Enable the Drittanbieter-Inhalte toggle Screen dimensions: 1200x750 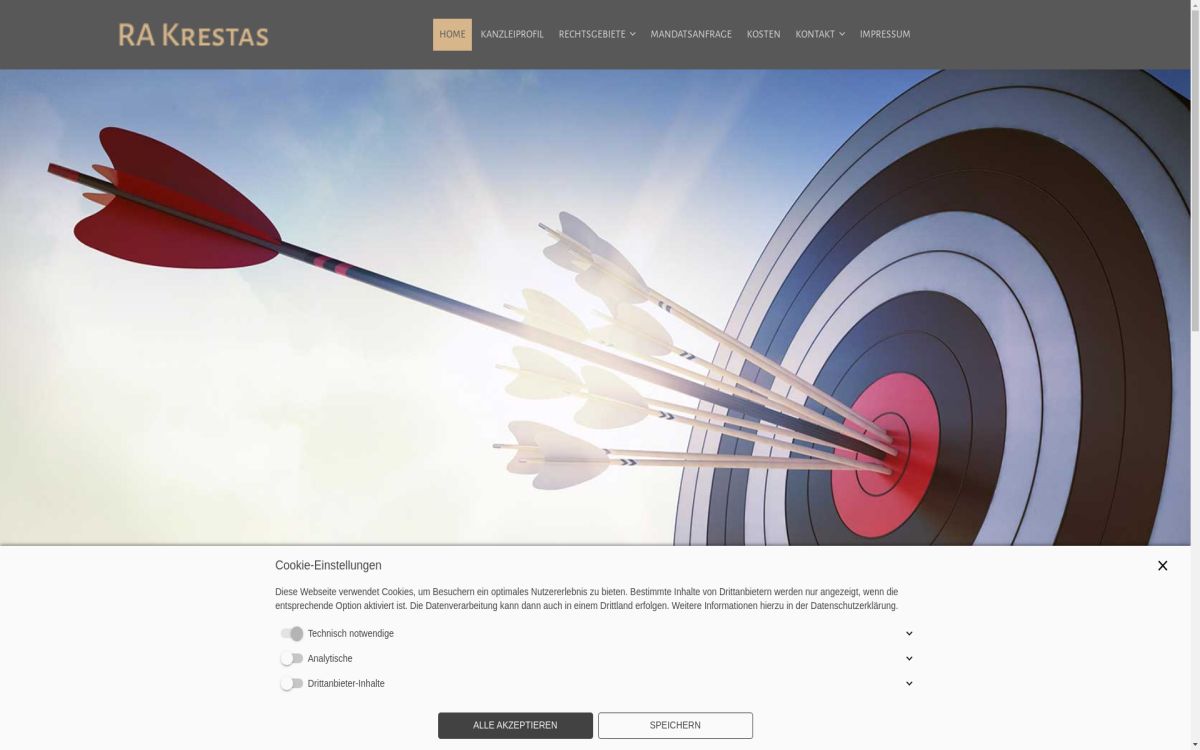click(293, 683)
